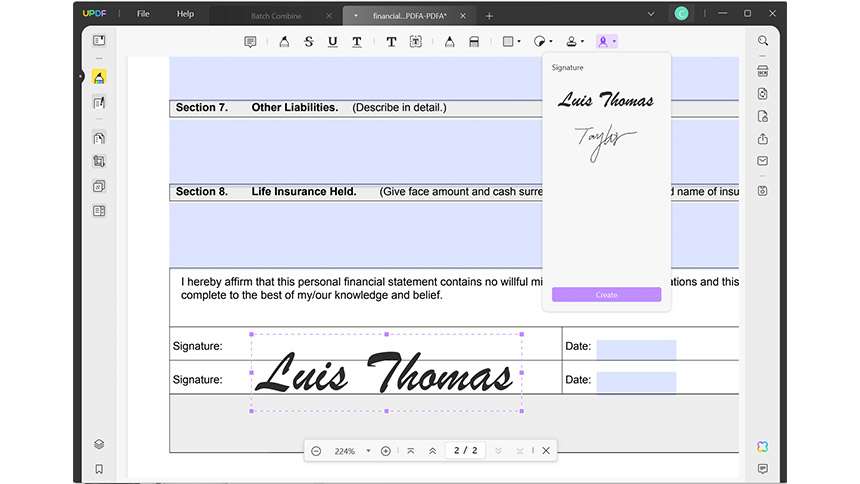Click the first Date input field

click(636, 349)
